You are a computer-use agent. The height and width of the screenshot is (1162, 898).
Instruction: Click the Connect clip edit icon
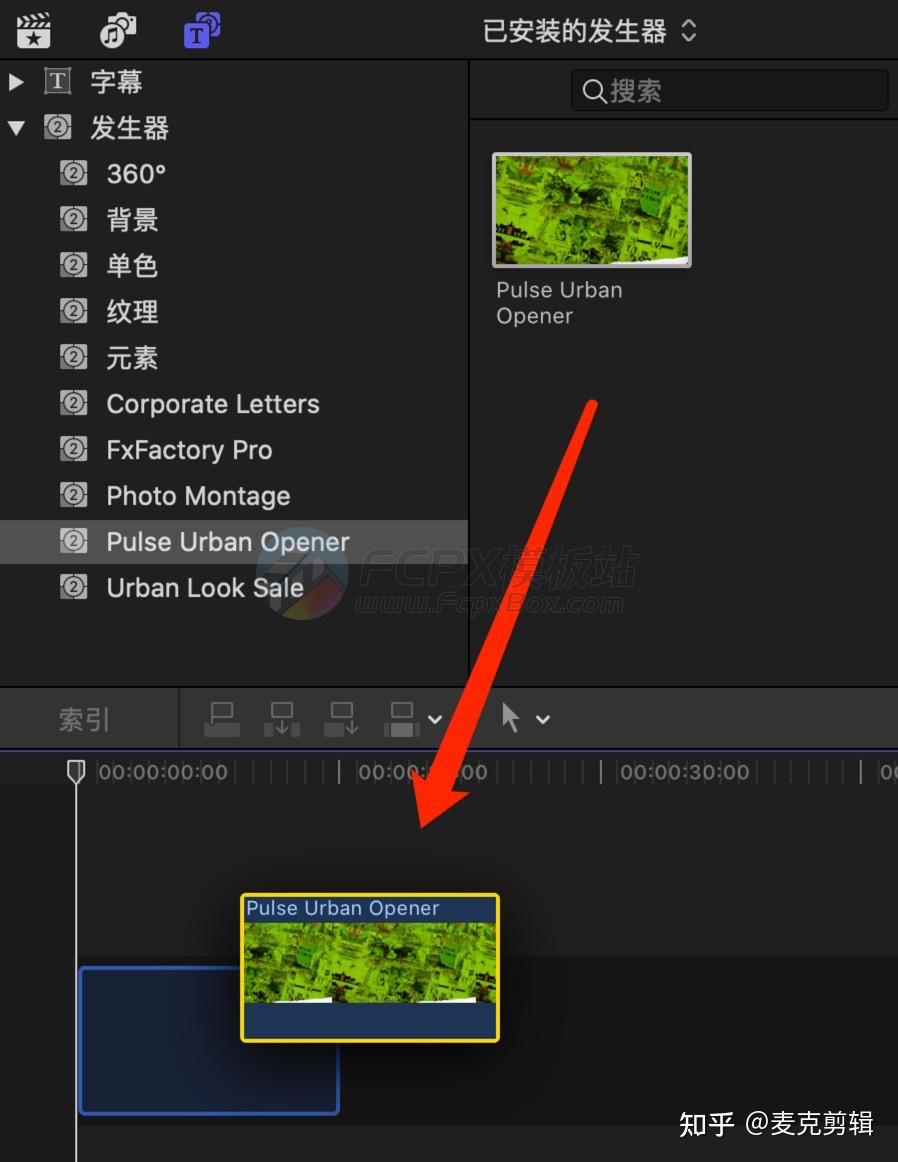[x=221, y=718]
